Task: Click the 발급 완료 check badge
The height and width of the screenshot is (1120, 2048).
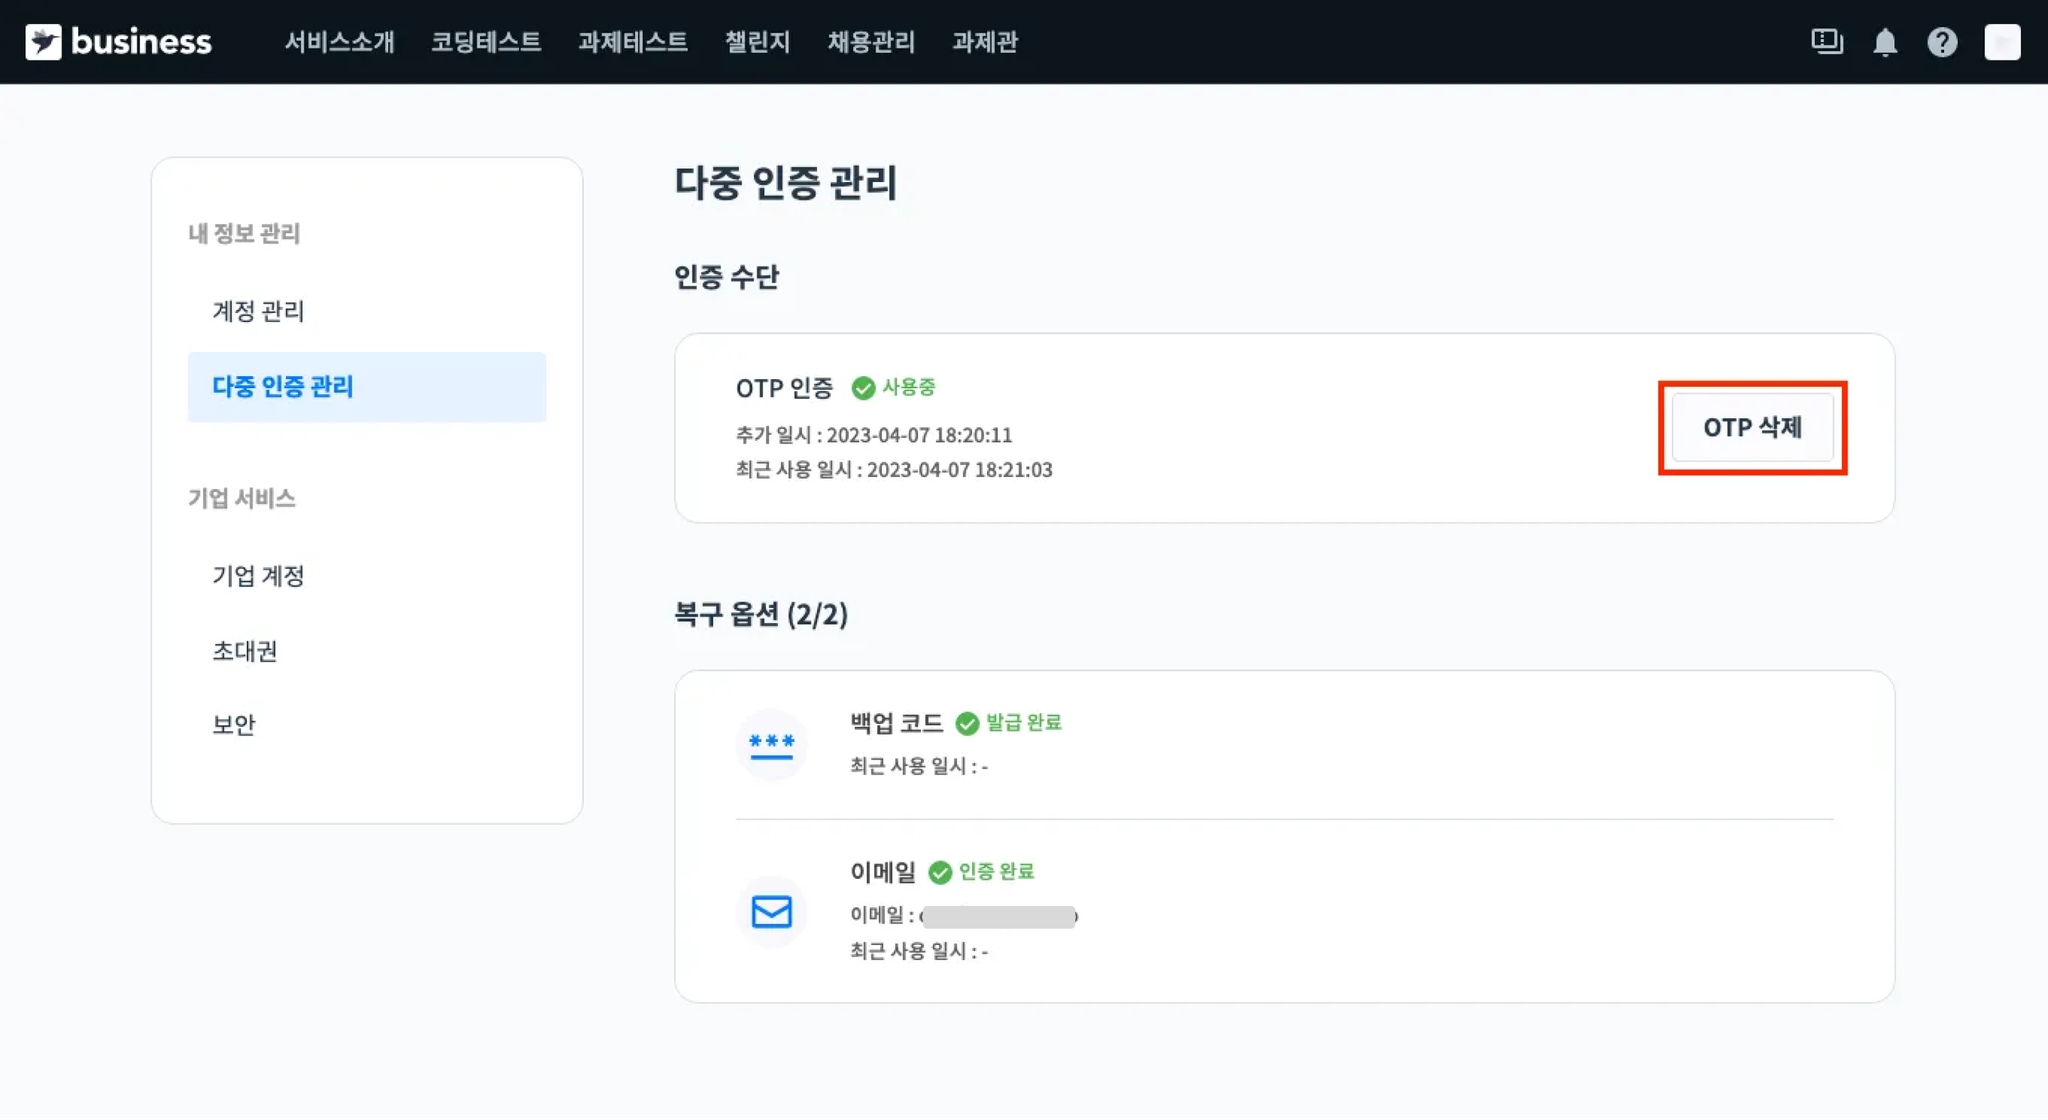Action: (x=967, y=723)
